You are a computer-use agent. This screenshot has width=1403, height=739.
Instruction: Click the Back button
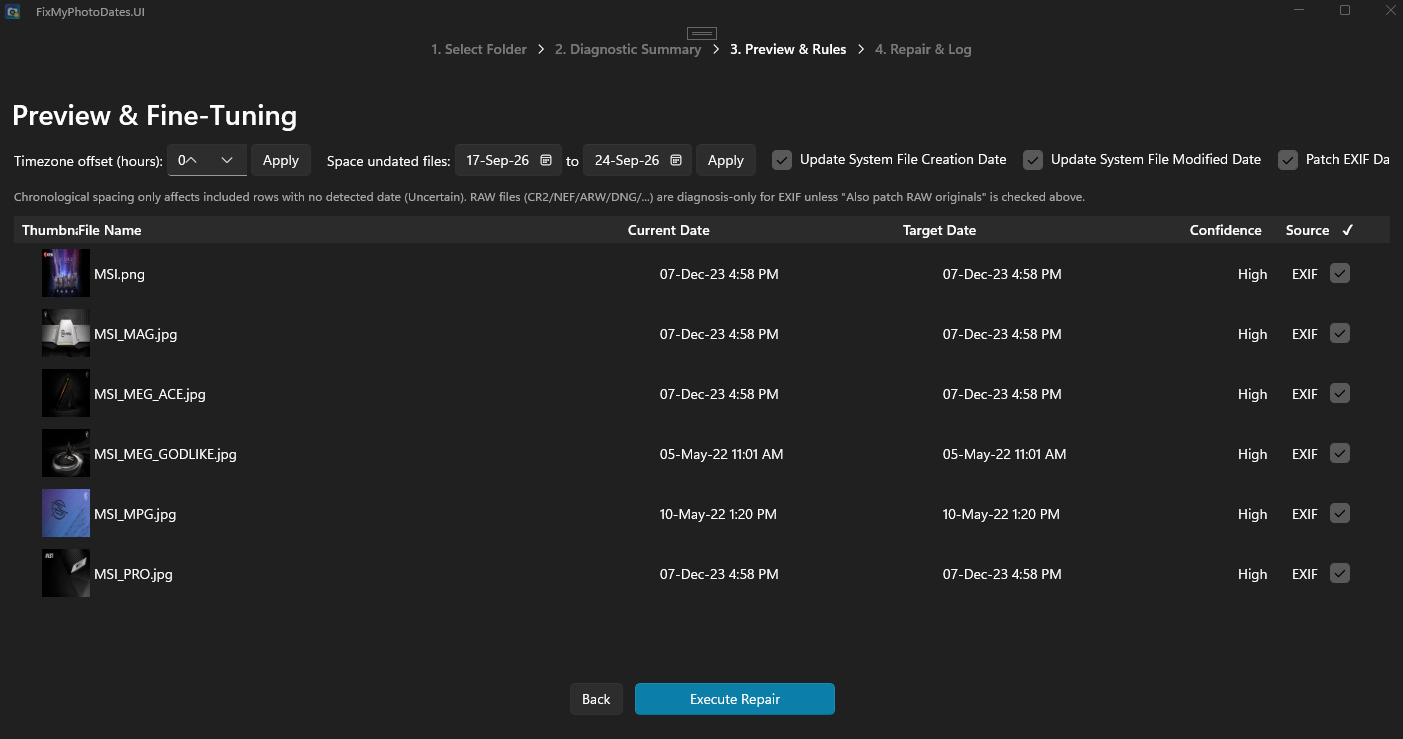coord(596,699)
